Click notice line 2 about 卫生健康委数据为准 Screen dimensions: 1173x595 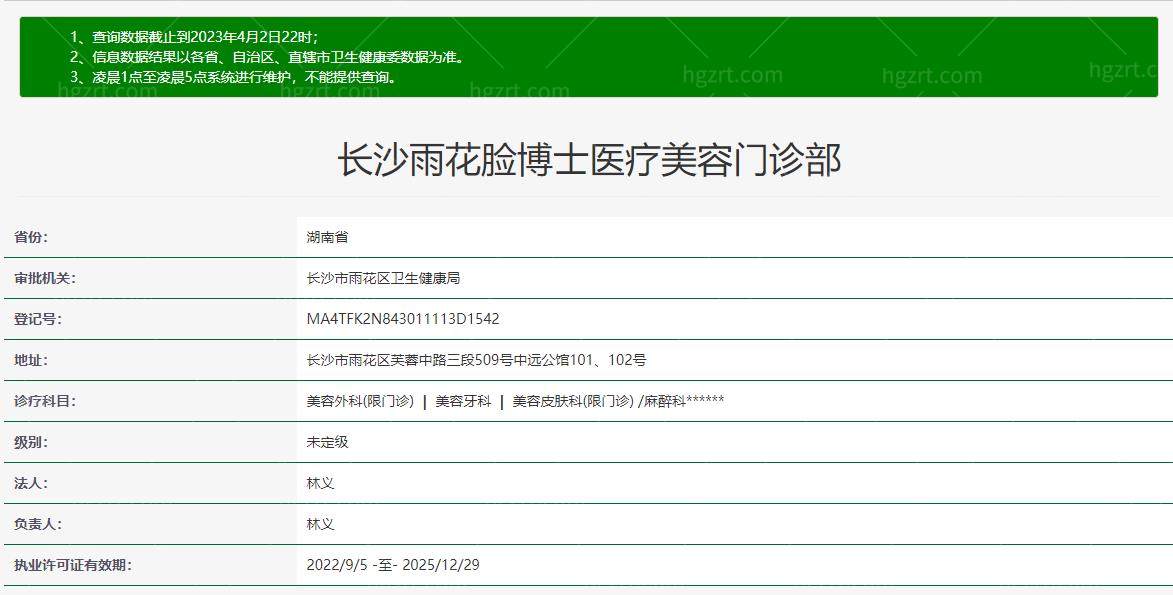pos(267,57)
